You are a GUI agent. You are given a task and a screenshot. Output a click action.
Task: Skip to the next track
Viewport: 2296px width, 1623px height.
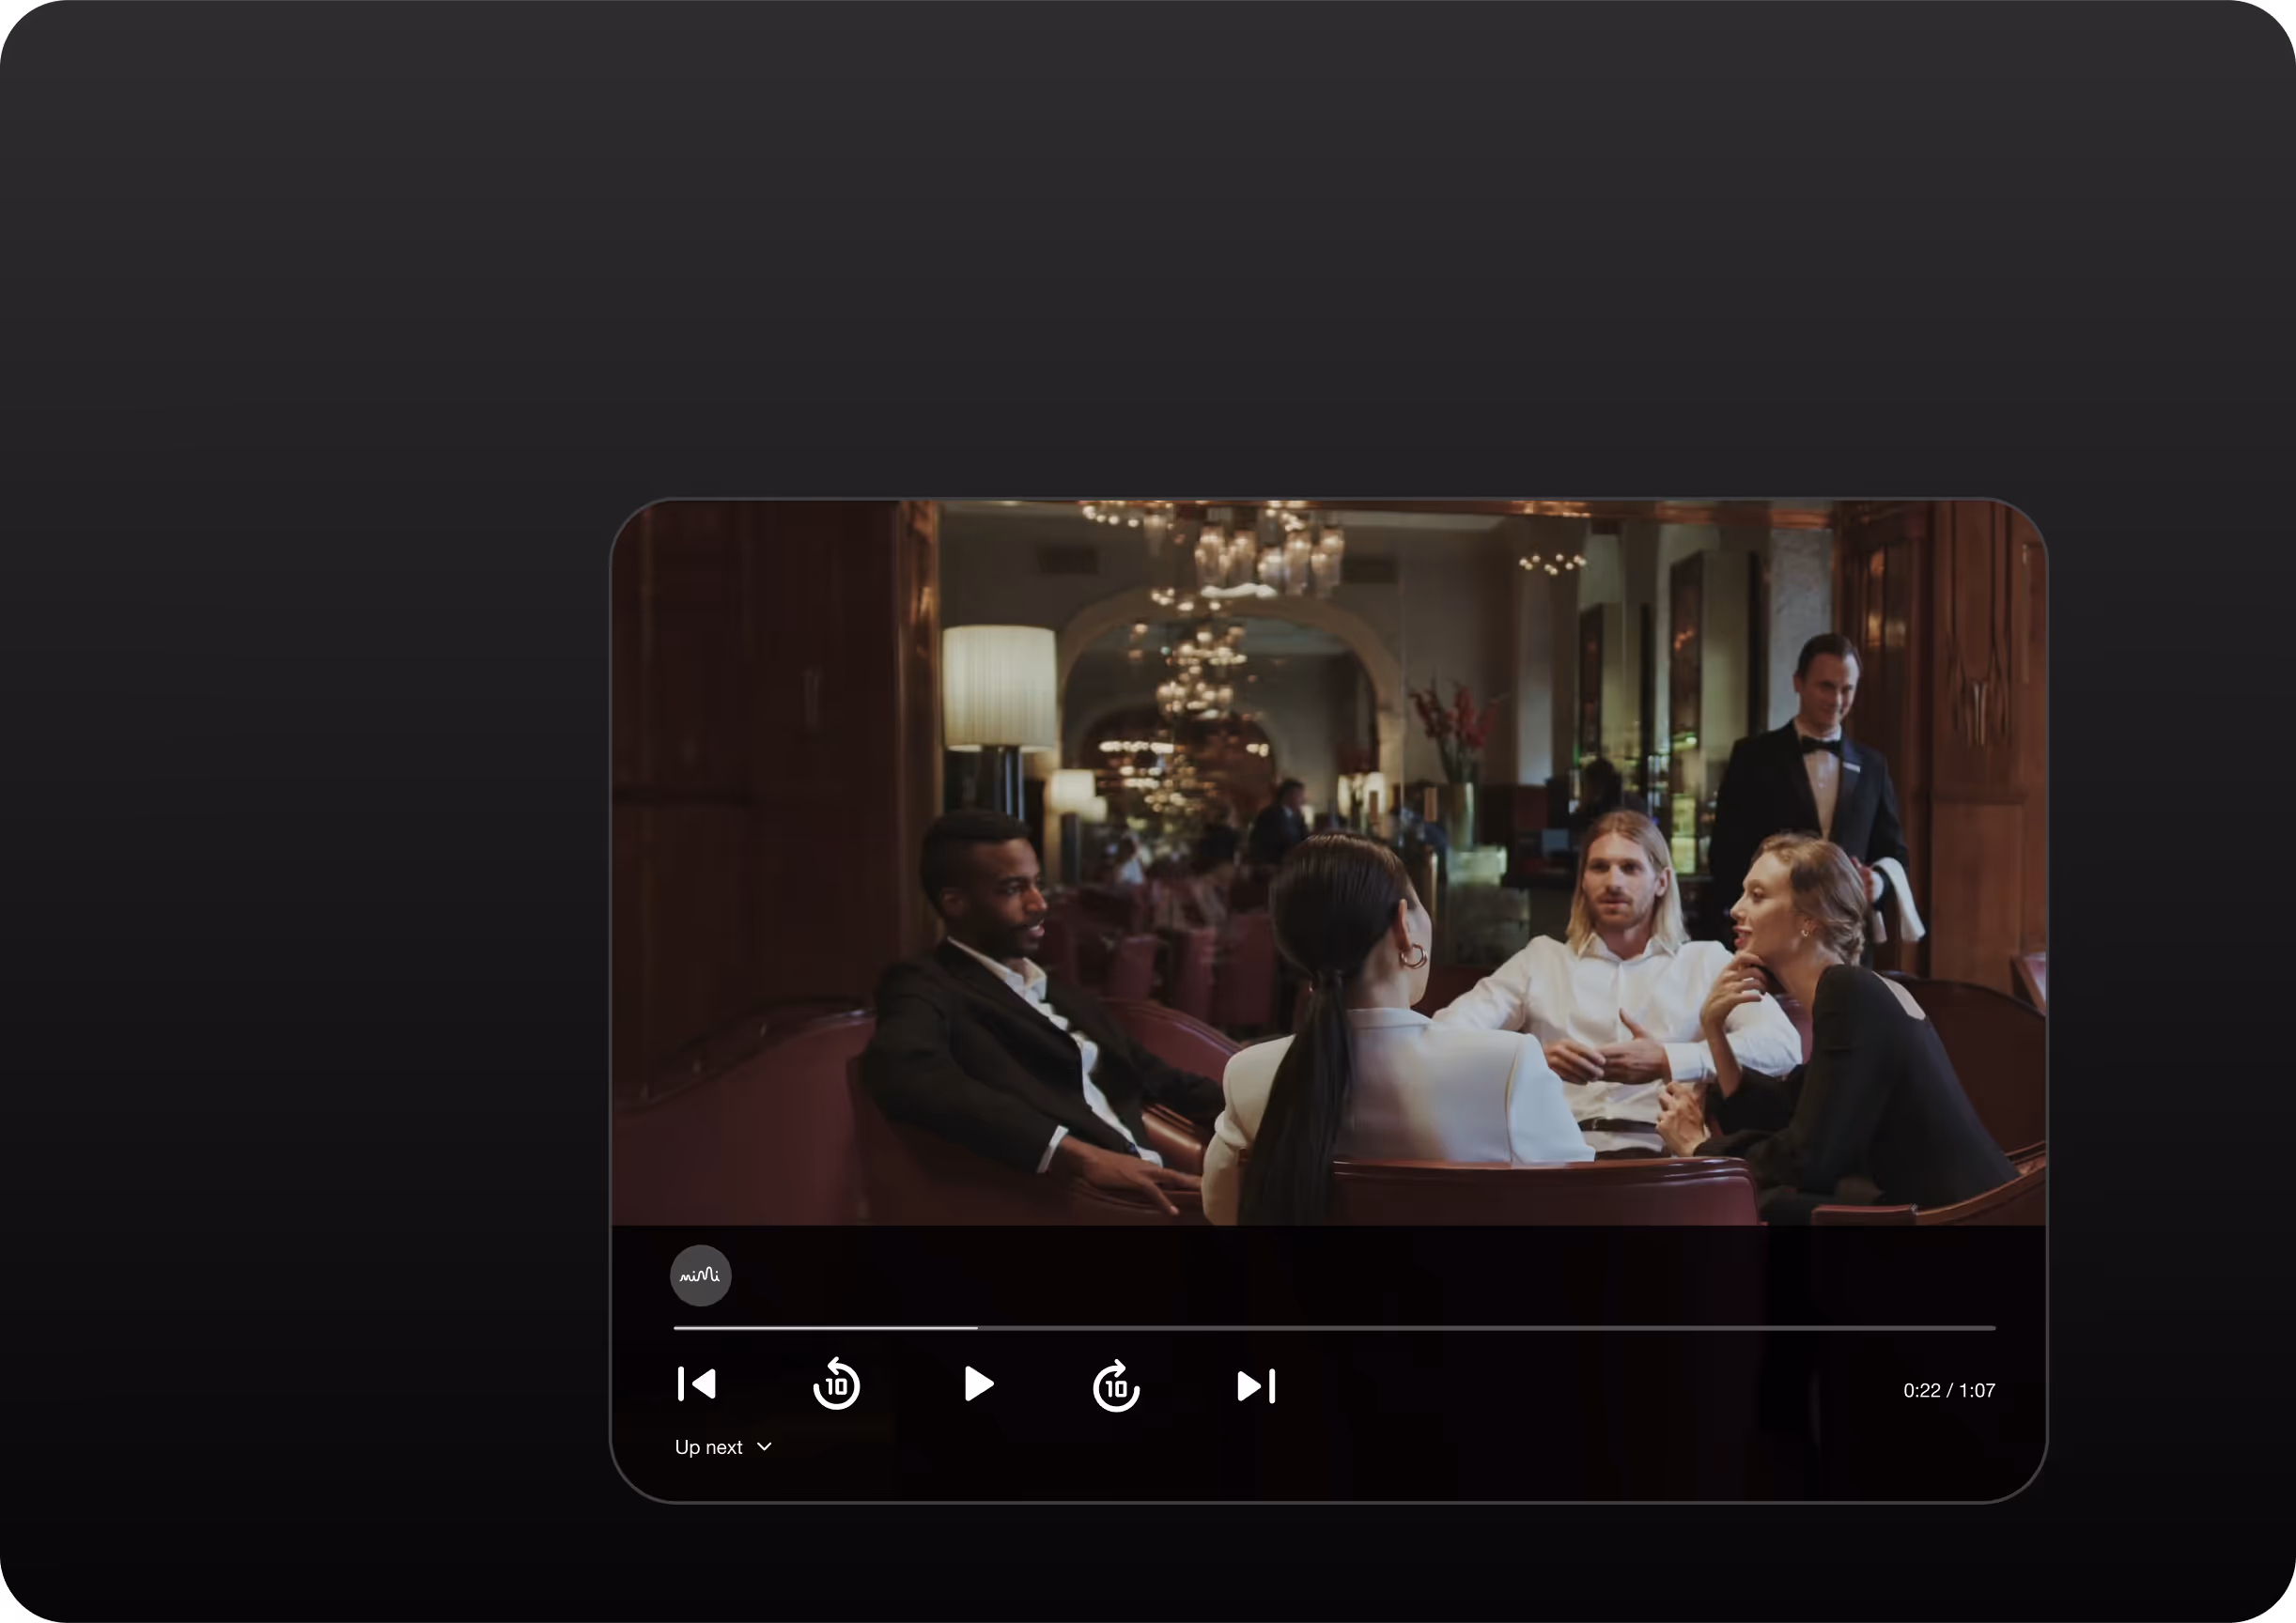(x=1257, y=1386)
